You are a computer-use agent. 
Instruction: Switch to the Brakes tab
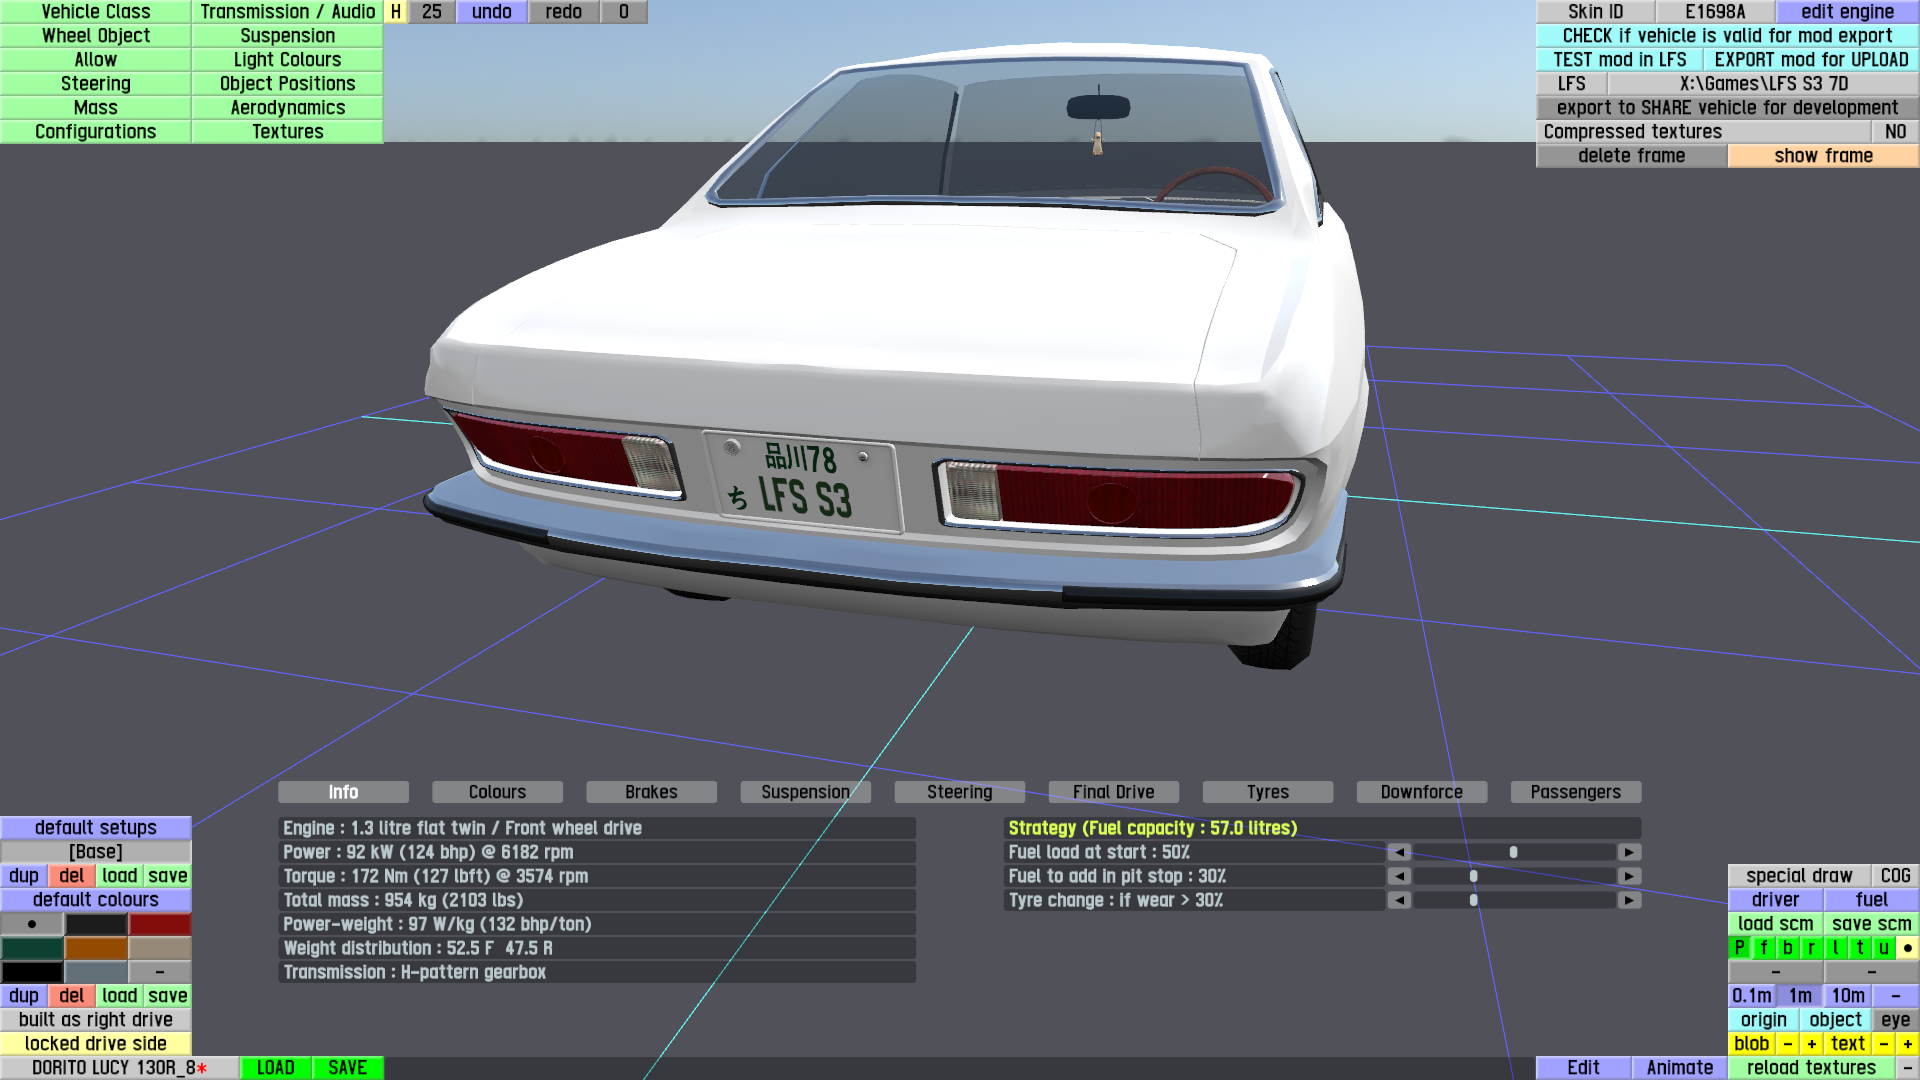tap(651, 792)
